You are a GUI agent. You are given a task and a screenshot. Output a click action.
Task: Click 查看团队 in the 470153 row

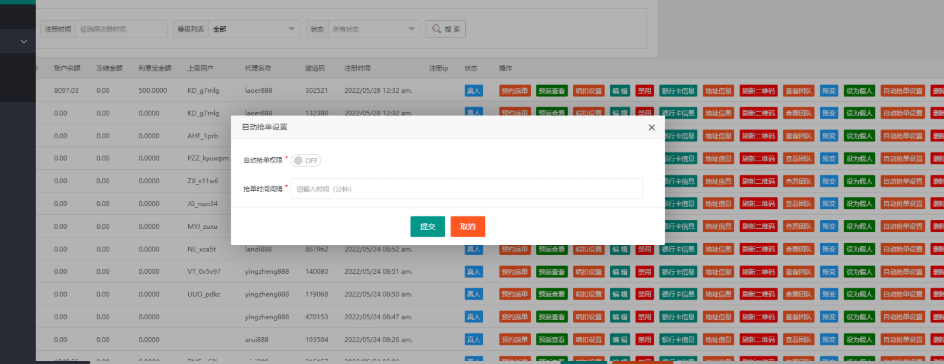[x=798, y=317]
